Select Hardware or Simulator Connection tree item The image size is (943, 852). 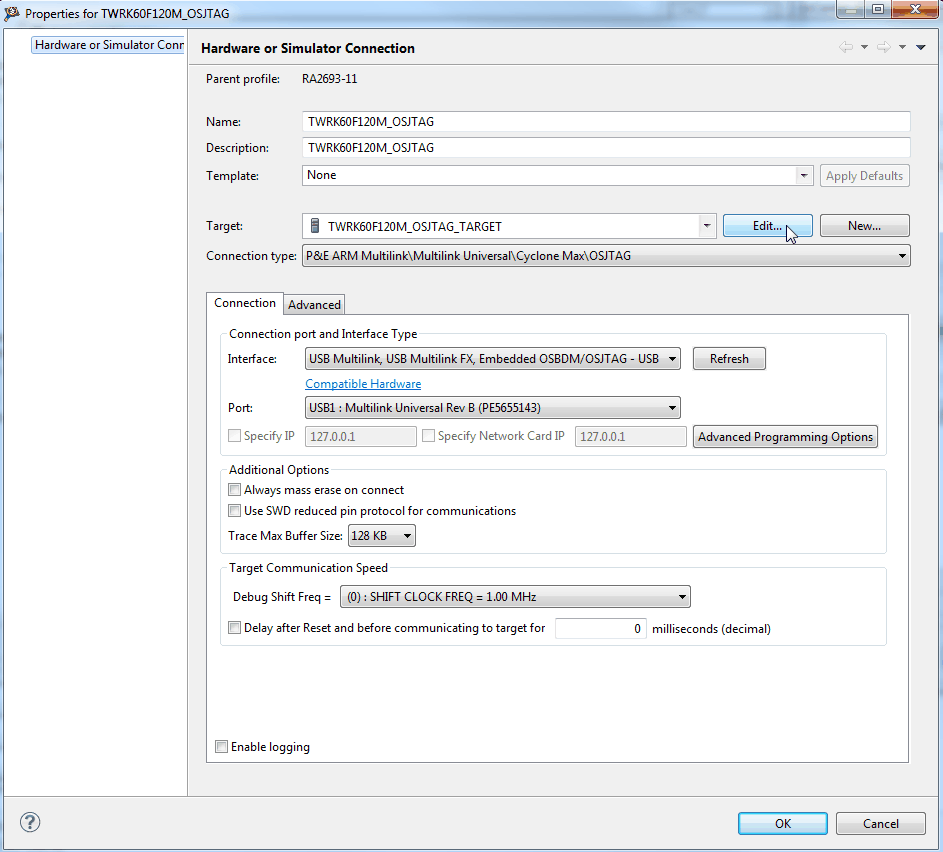(x=109, y=45)
